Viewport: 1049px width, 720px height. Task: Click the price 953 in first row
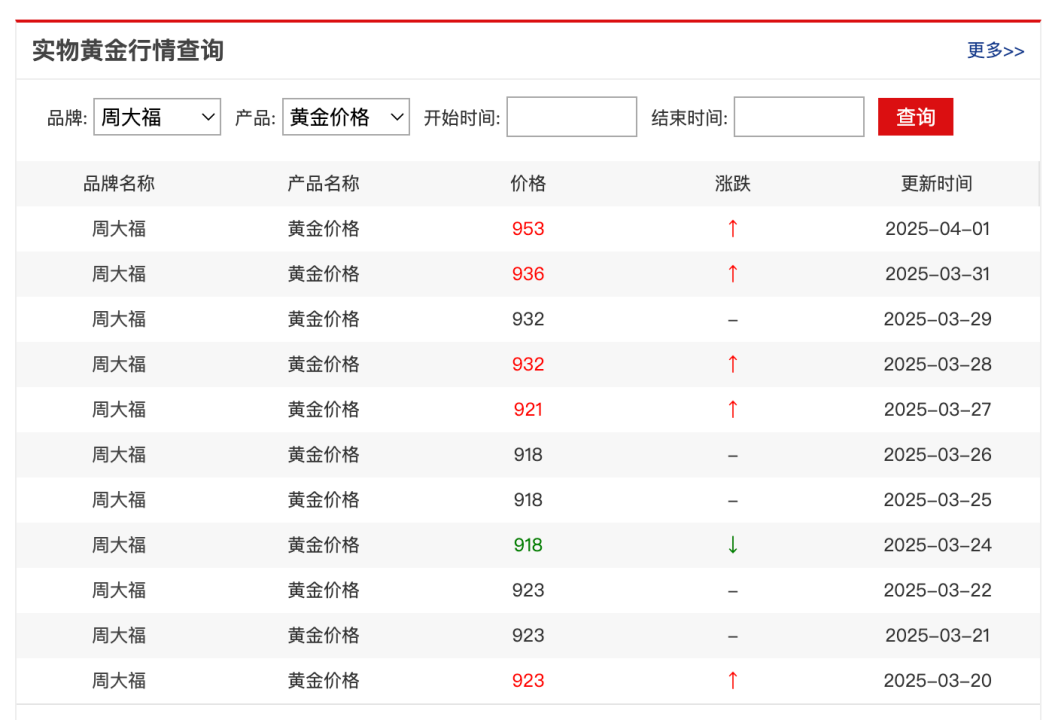(528, 229)
